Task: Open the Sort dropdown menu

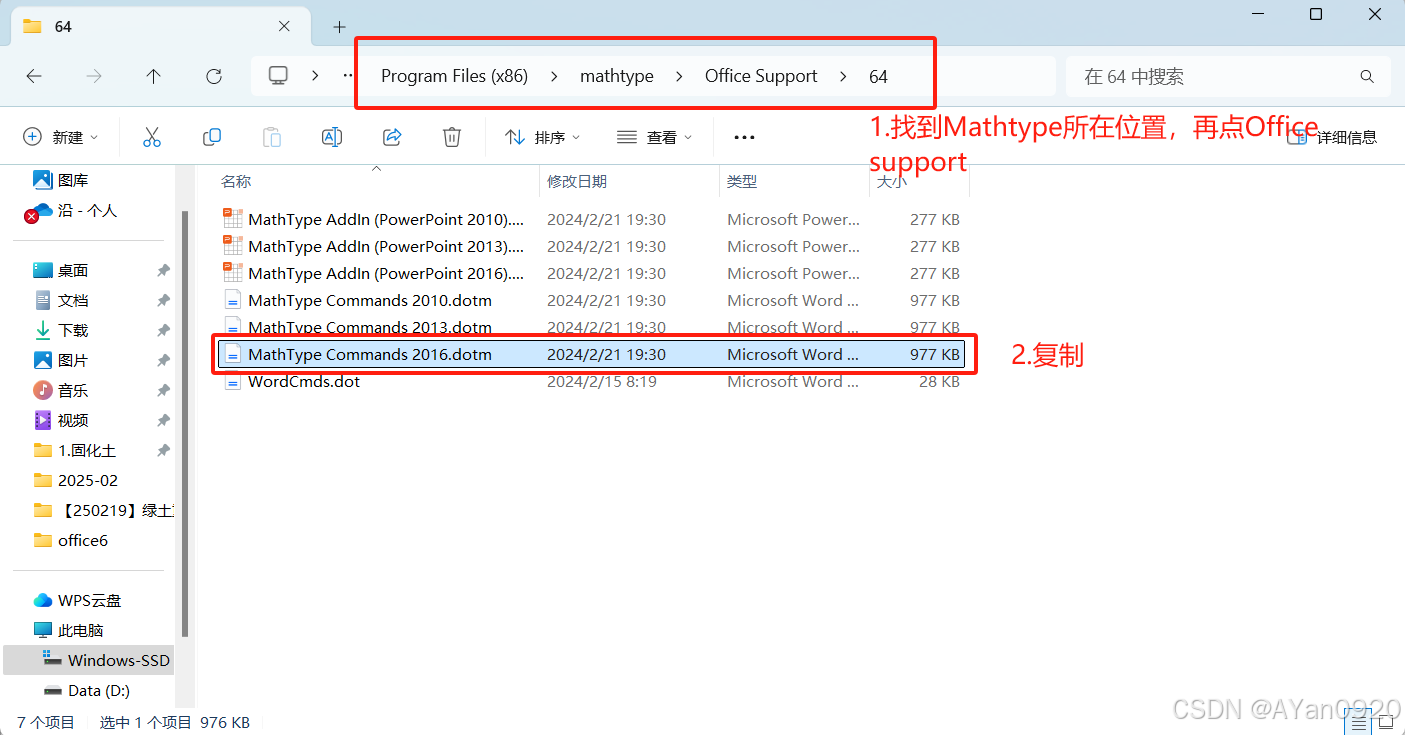Action: (543, 137)
